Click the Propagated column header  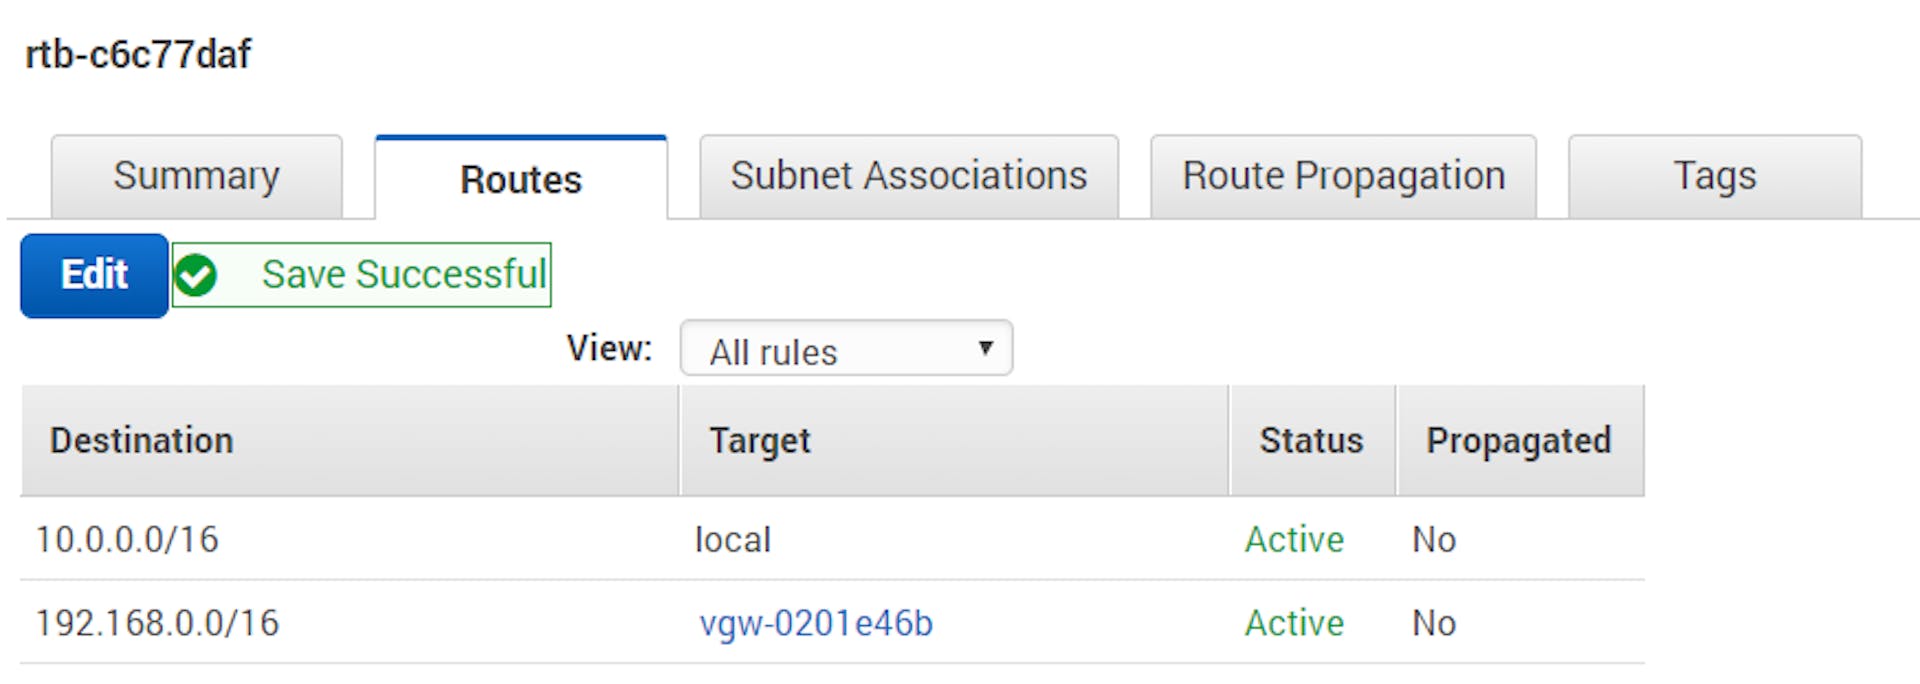[1518, 441]
